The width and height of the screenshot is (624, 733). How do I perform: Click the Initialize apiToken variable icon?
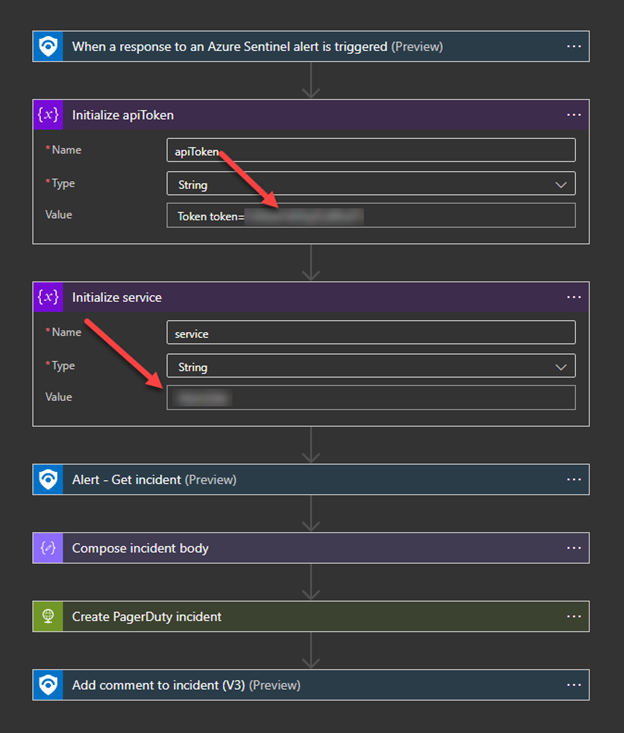click(x=48, y=115)
